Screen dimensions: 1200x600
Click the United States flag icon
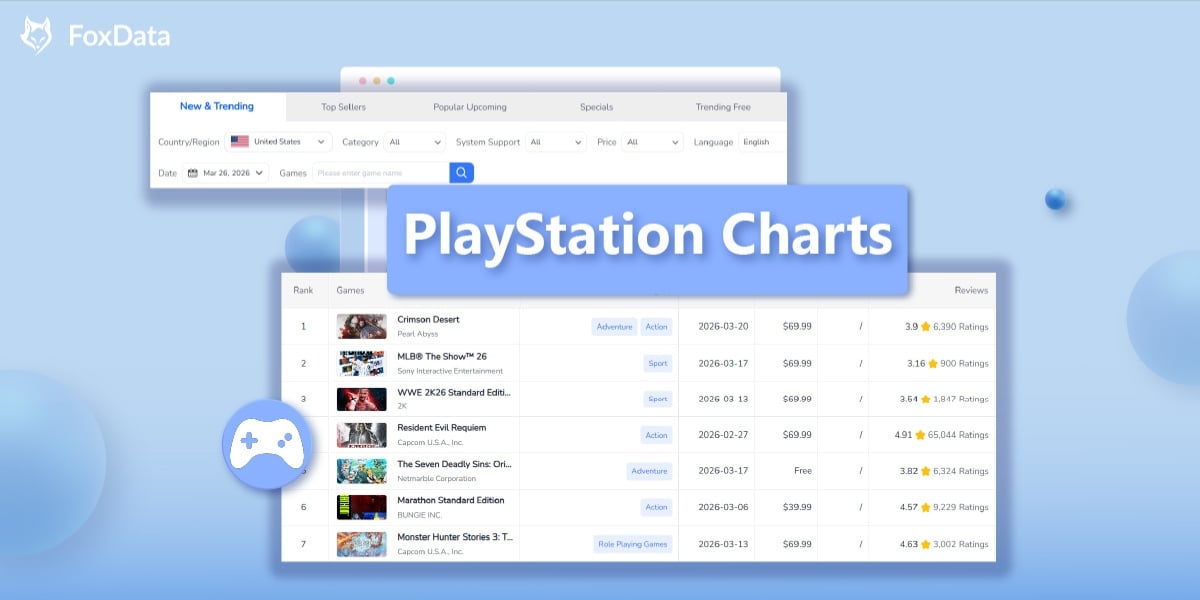pyautogui.click(x=239, y=141)
